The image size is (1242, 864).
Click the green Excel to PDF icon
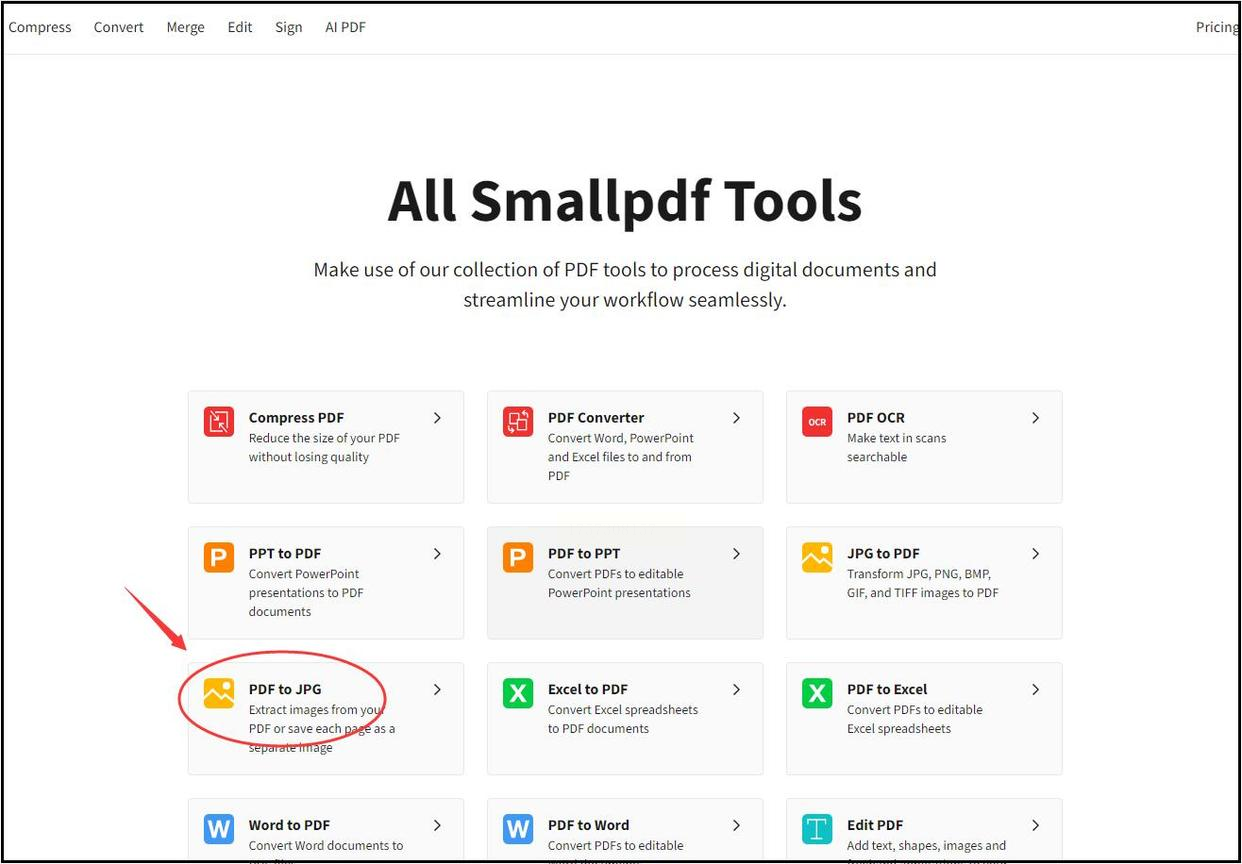click(518, 694)
